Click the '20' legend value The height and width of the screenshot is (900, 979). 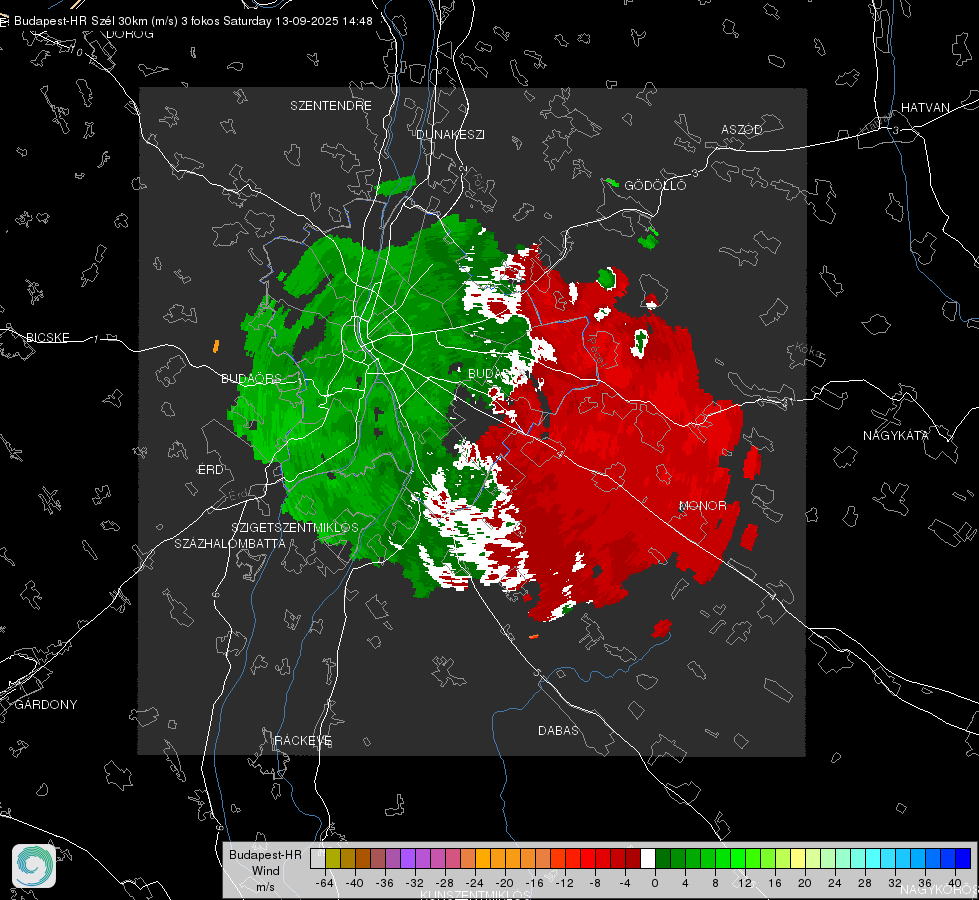pyautogui.click(x=805, y=883)
